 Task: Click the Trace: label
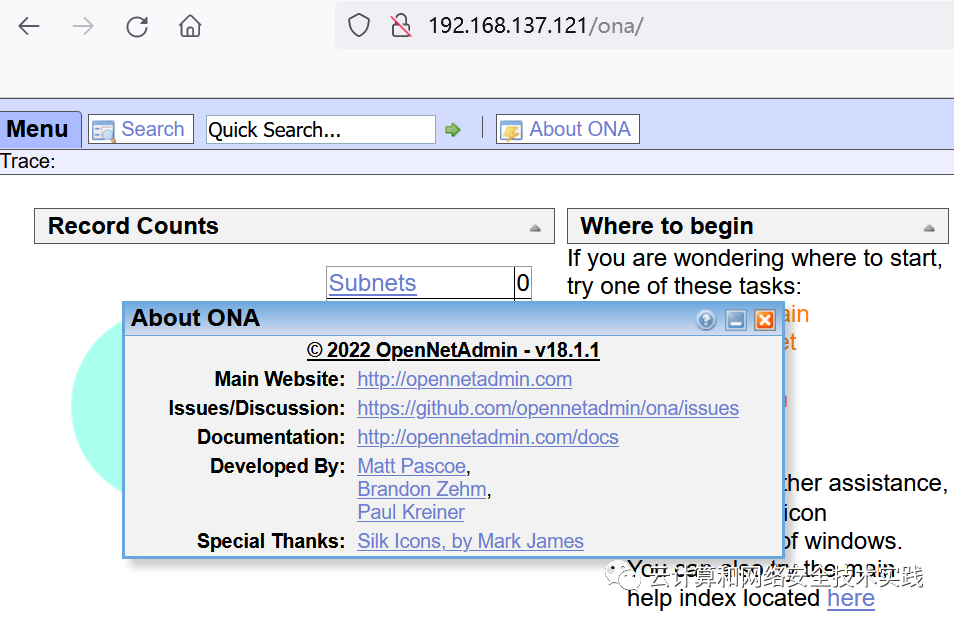(x=27, y=161)
